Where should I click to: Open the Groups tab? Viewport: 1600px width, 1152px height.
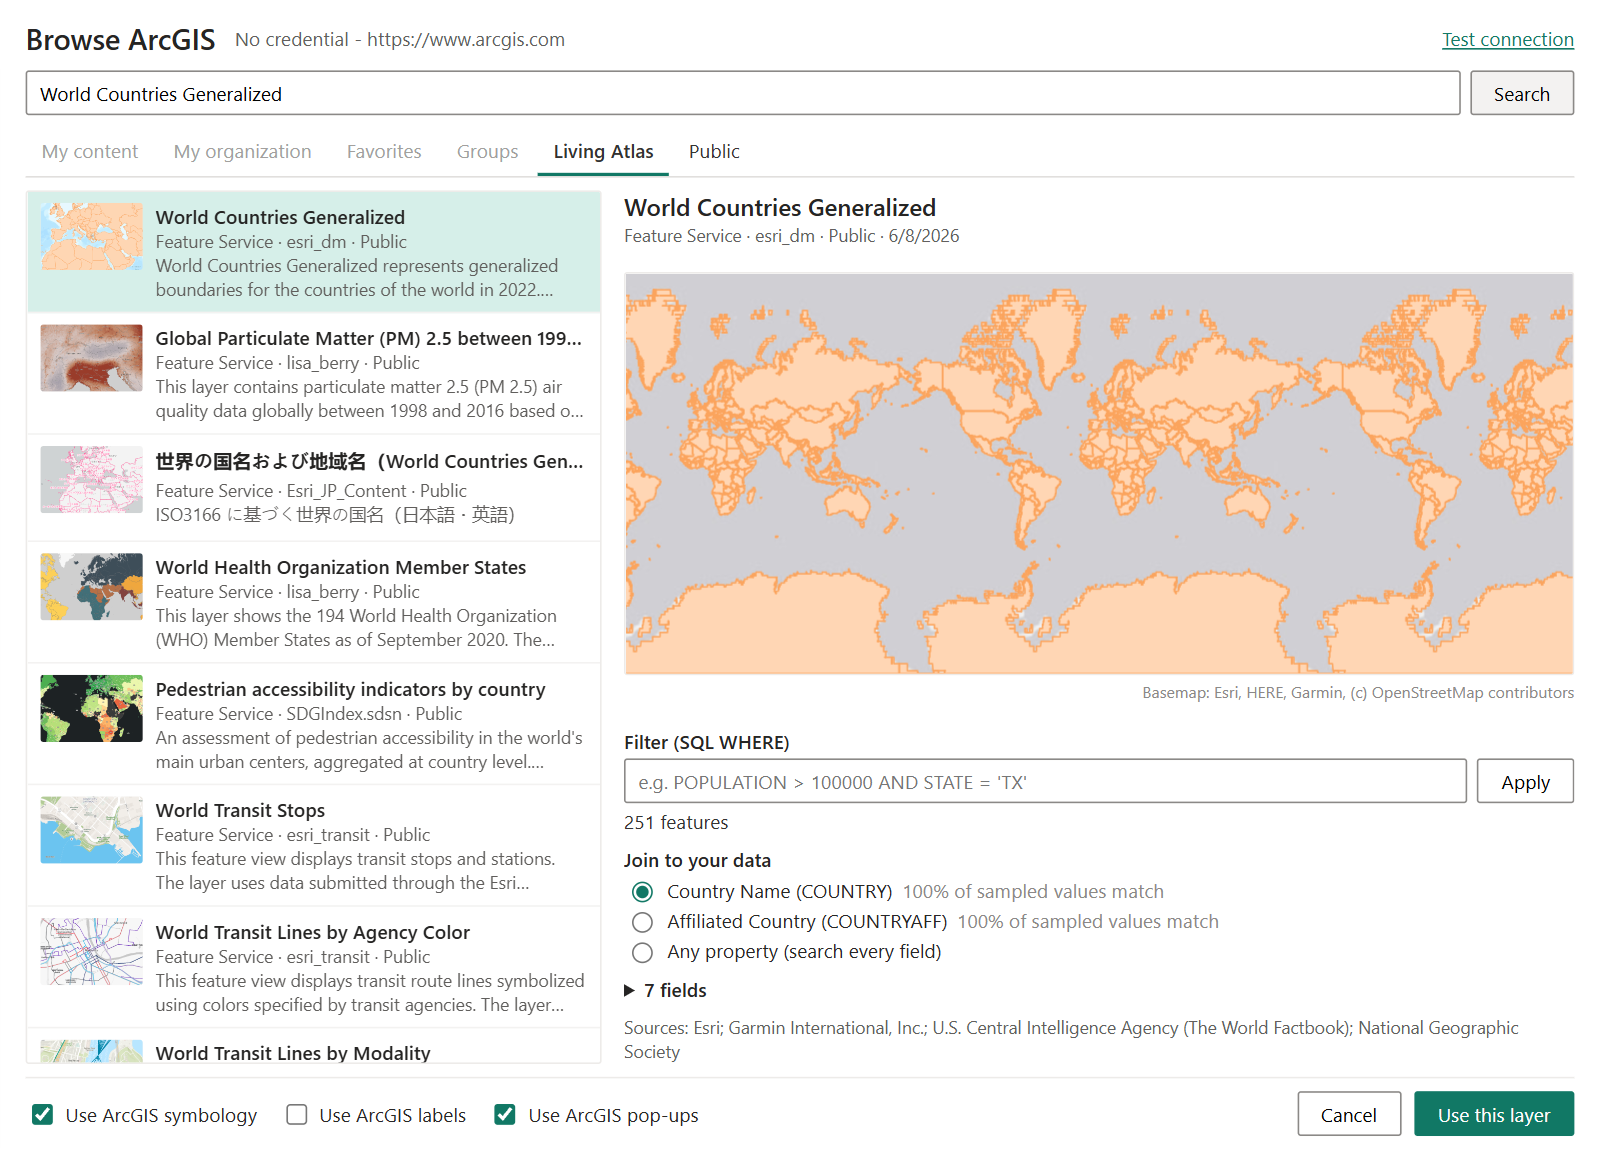click(x=487, y=151)
